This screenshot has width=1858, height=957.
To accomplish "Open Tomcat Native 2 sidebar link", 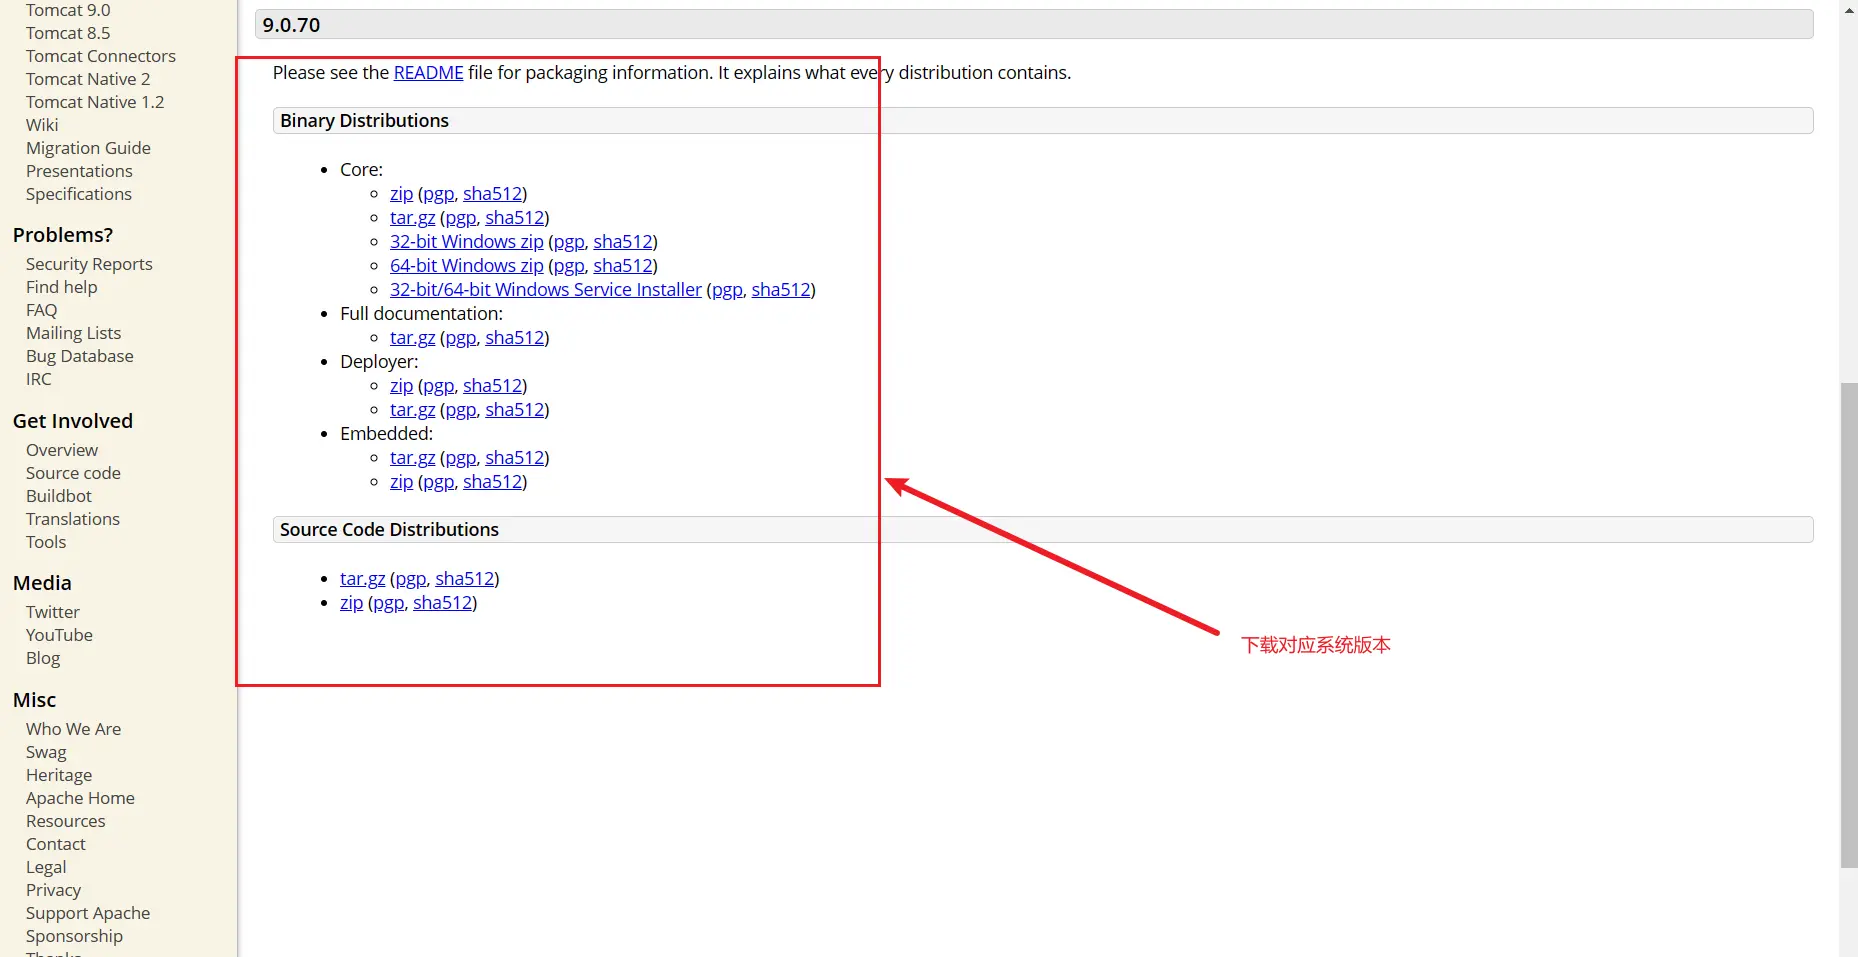I will point(88,79).
